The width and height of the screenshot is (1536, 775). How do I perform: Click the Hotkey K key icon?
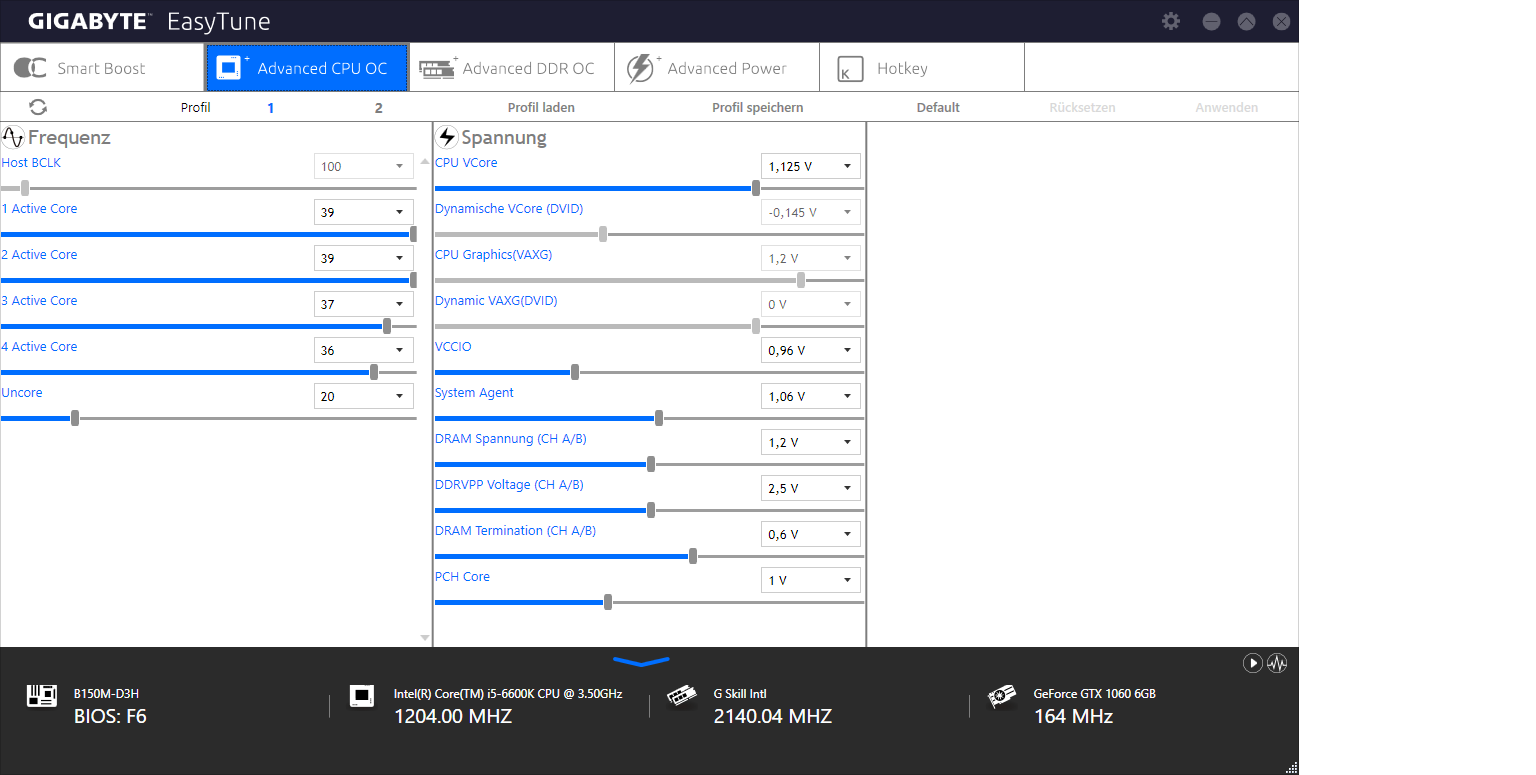point(850,69)
